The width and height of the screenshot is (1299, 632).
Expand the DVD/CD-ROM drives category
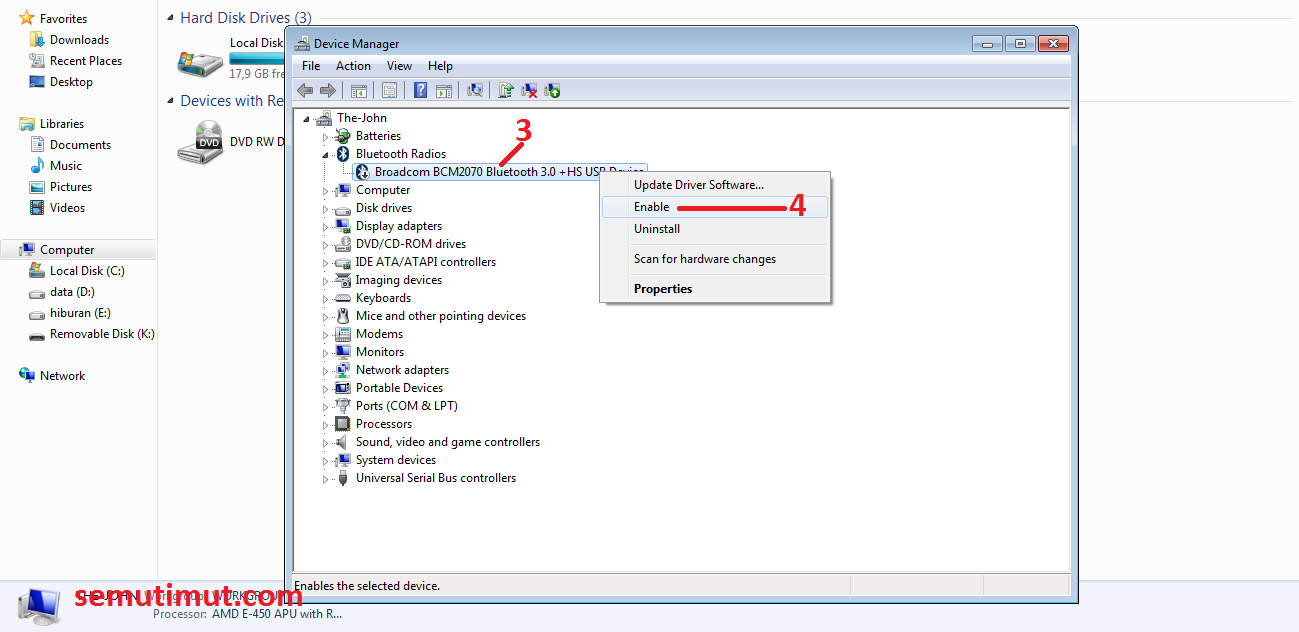(x=326, y=244)
